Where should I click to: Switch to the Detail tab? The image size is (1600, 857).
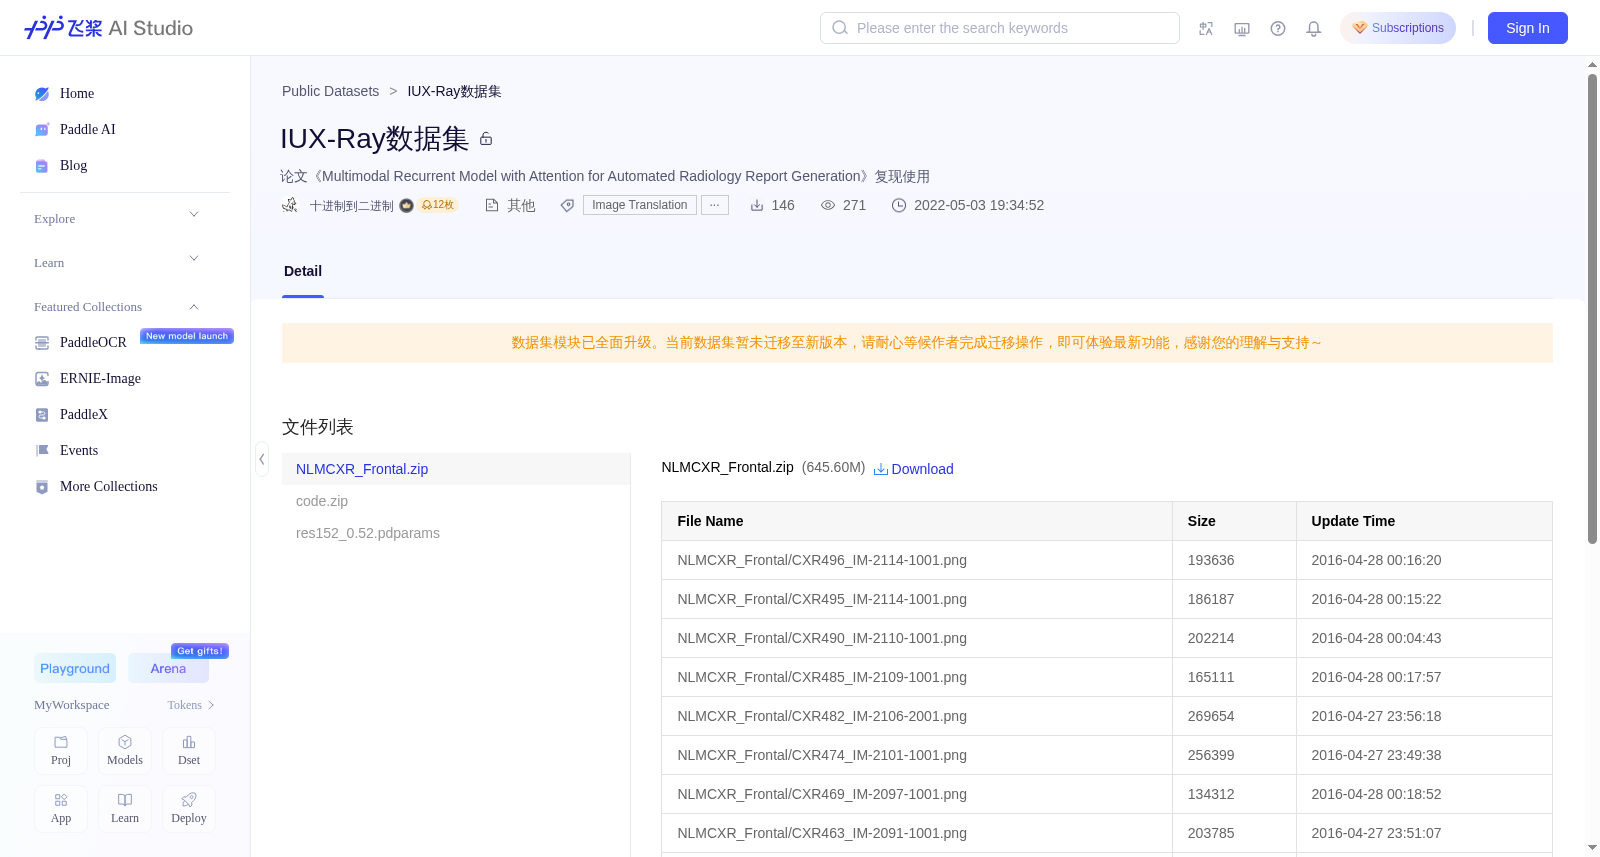click(x=303, y=271)
